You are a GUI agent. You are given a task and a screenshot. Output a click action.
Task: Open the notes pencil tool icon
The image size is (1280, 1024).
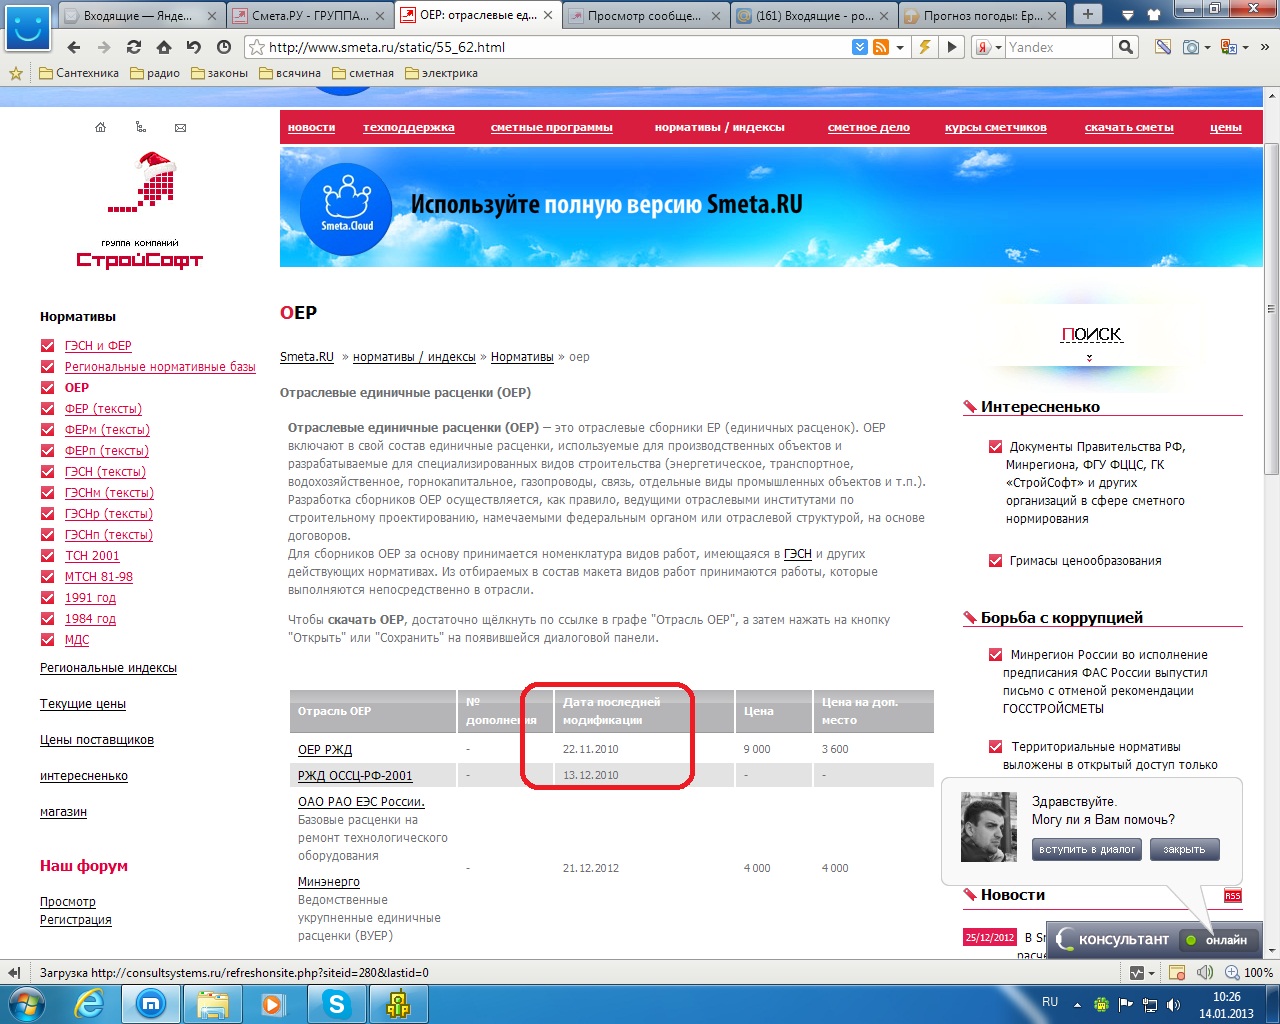tap(1163, 47)
